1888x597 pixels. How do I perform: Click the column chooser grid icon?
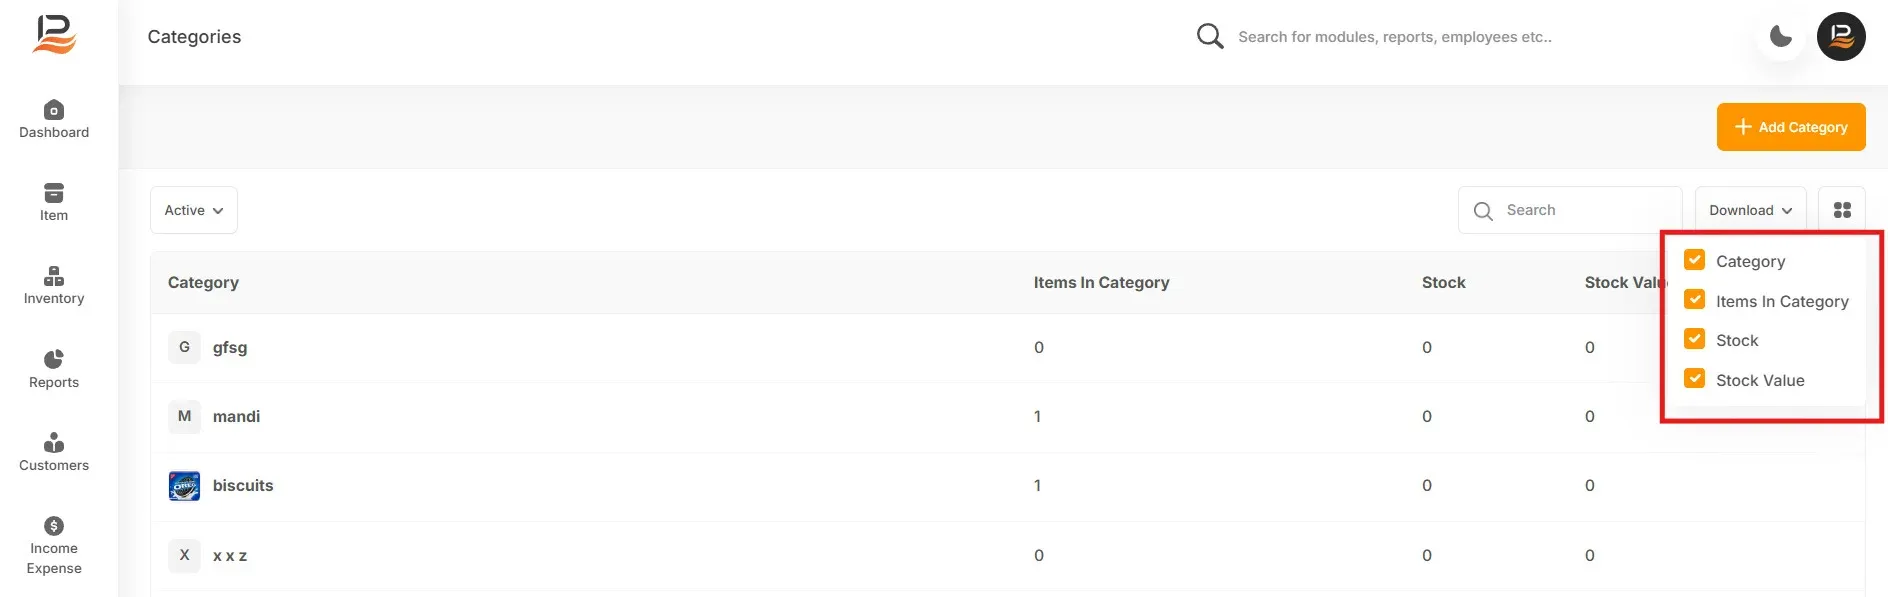1842,210
